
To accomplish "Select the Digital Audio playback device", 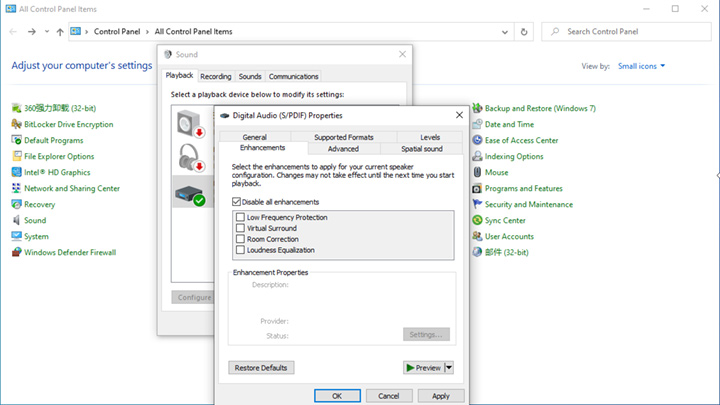I will (x=190, y=192).
